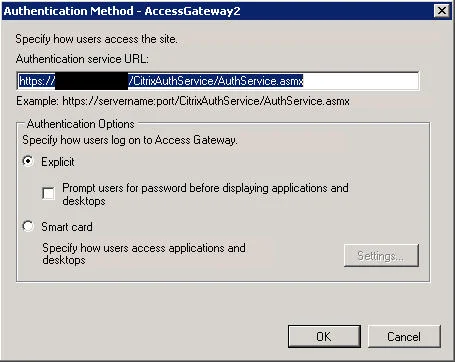This screenshot has height=362, width=455.
Task: Select the Explicit radio button
Action: click(28, 161)
